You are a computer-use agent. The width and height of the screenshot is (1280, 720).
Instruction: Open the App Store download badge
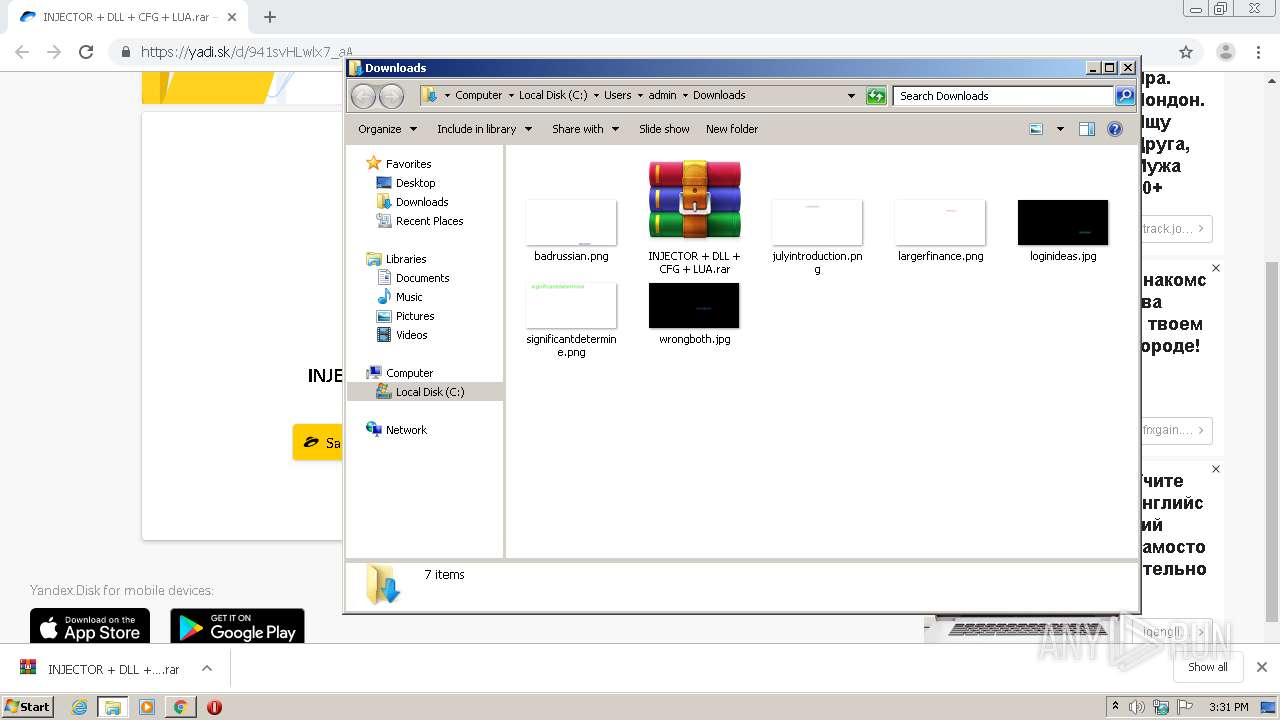(x=90, y=626)
